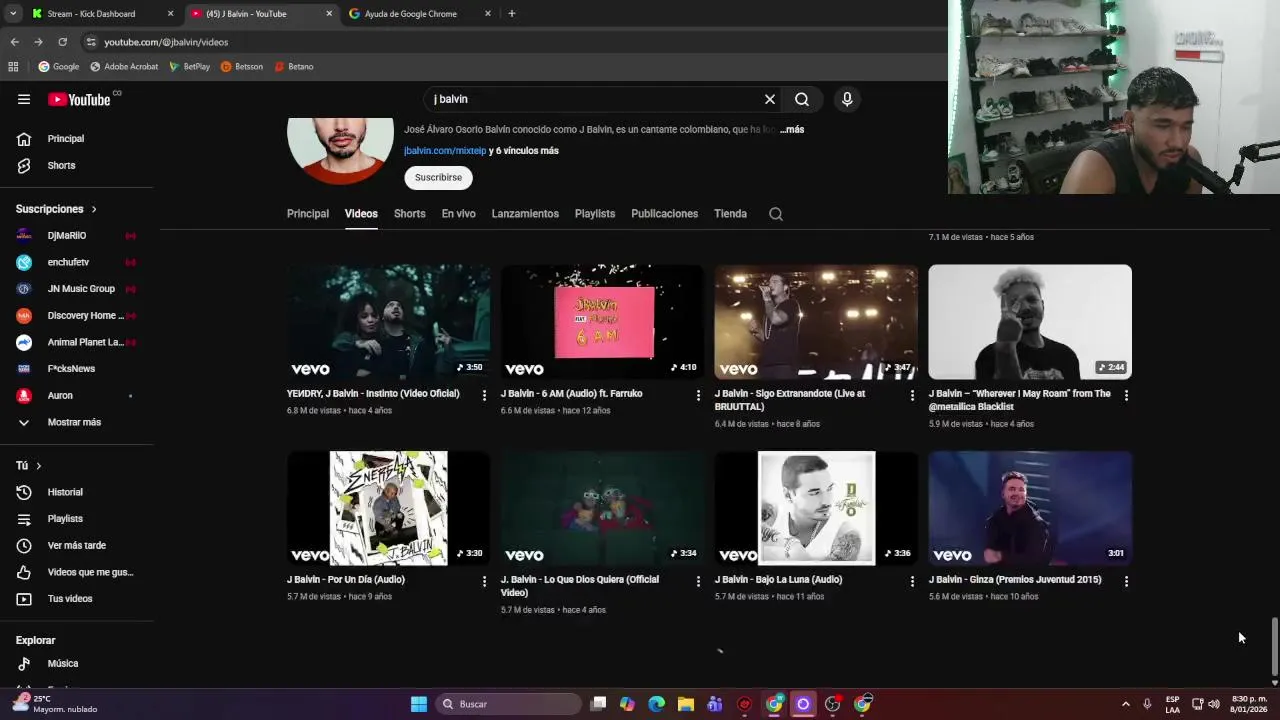Clear the search box with the X icon
1280x720 pixels.
(x=770, y=99)
